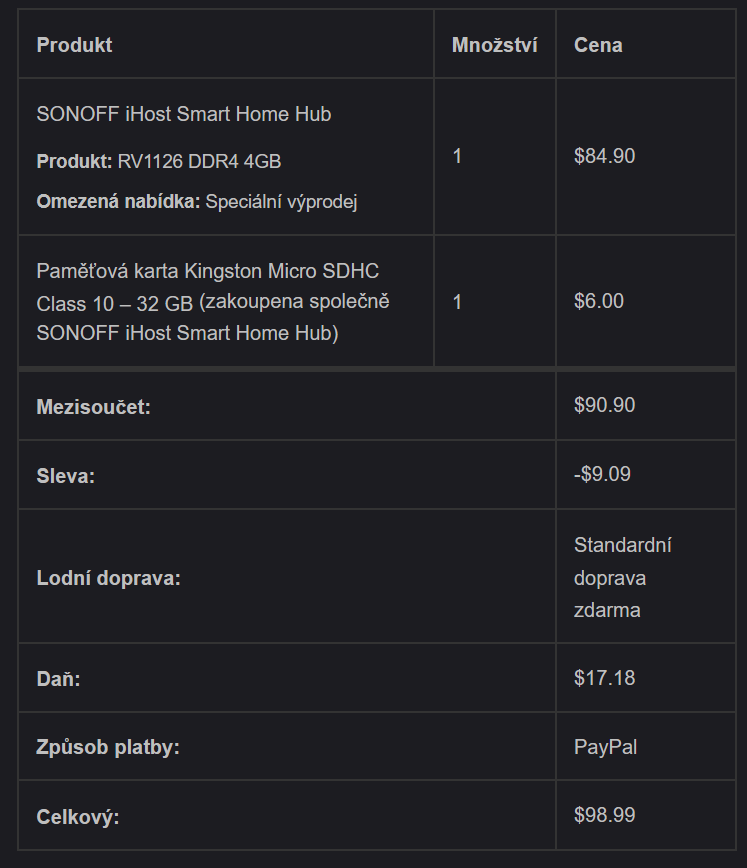Click the Celkový total label
The height and width of the screenshot is (868, 747).
click(x=78, y=817)
